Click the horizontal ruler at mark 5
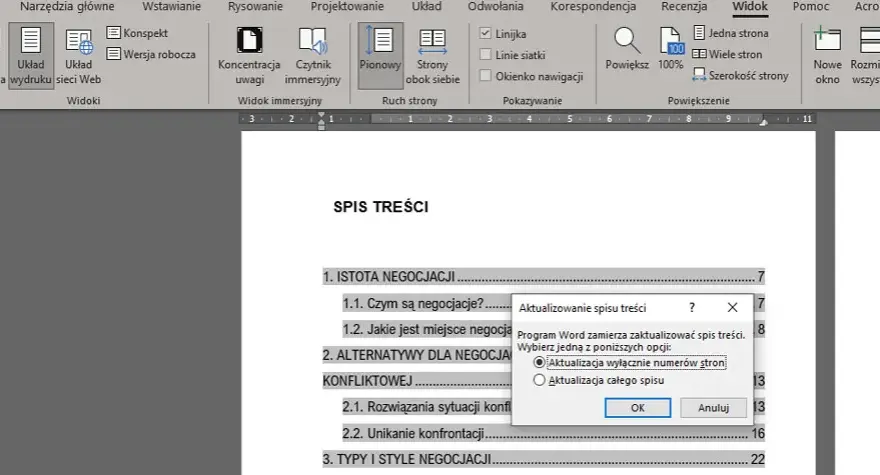880x475 pixels. point(569,119)
